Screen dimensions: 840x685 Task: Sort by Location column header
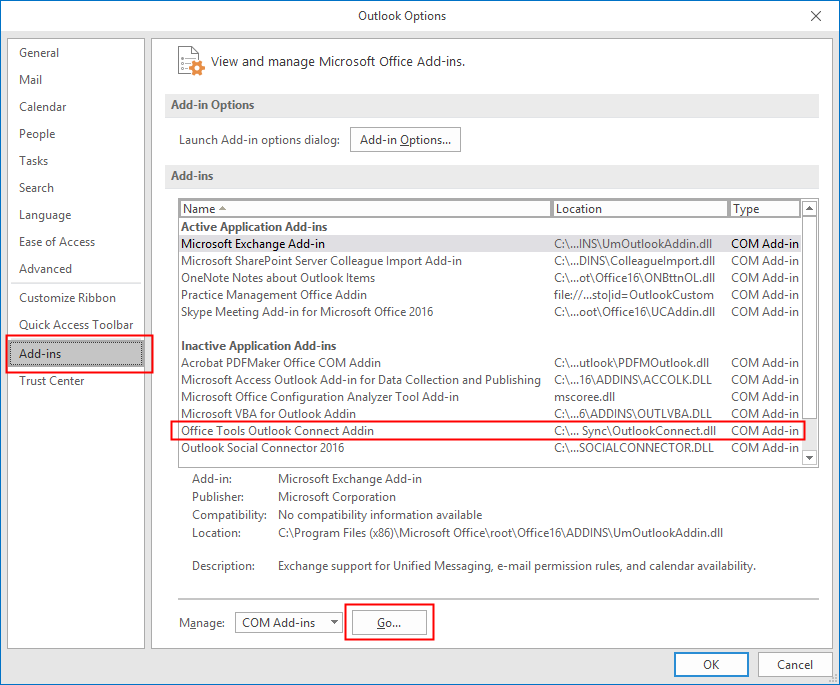click(640, 209)
